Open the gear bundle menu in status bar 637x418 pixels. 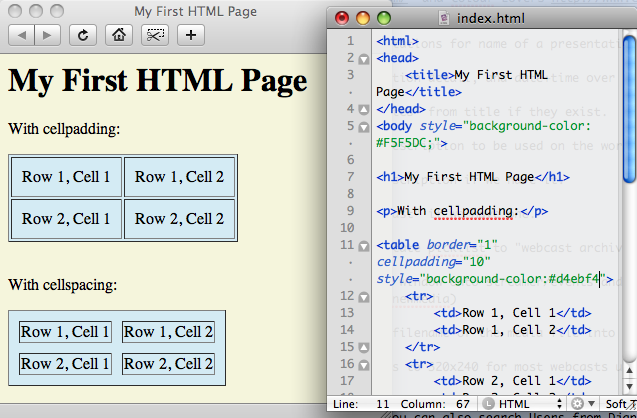583,404
